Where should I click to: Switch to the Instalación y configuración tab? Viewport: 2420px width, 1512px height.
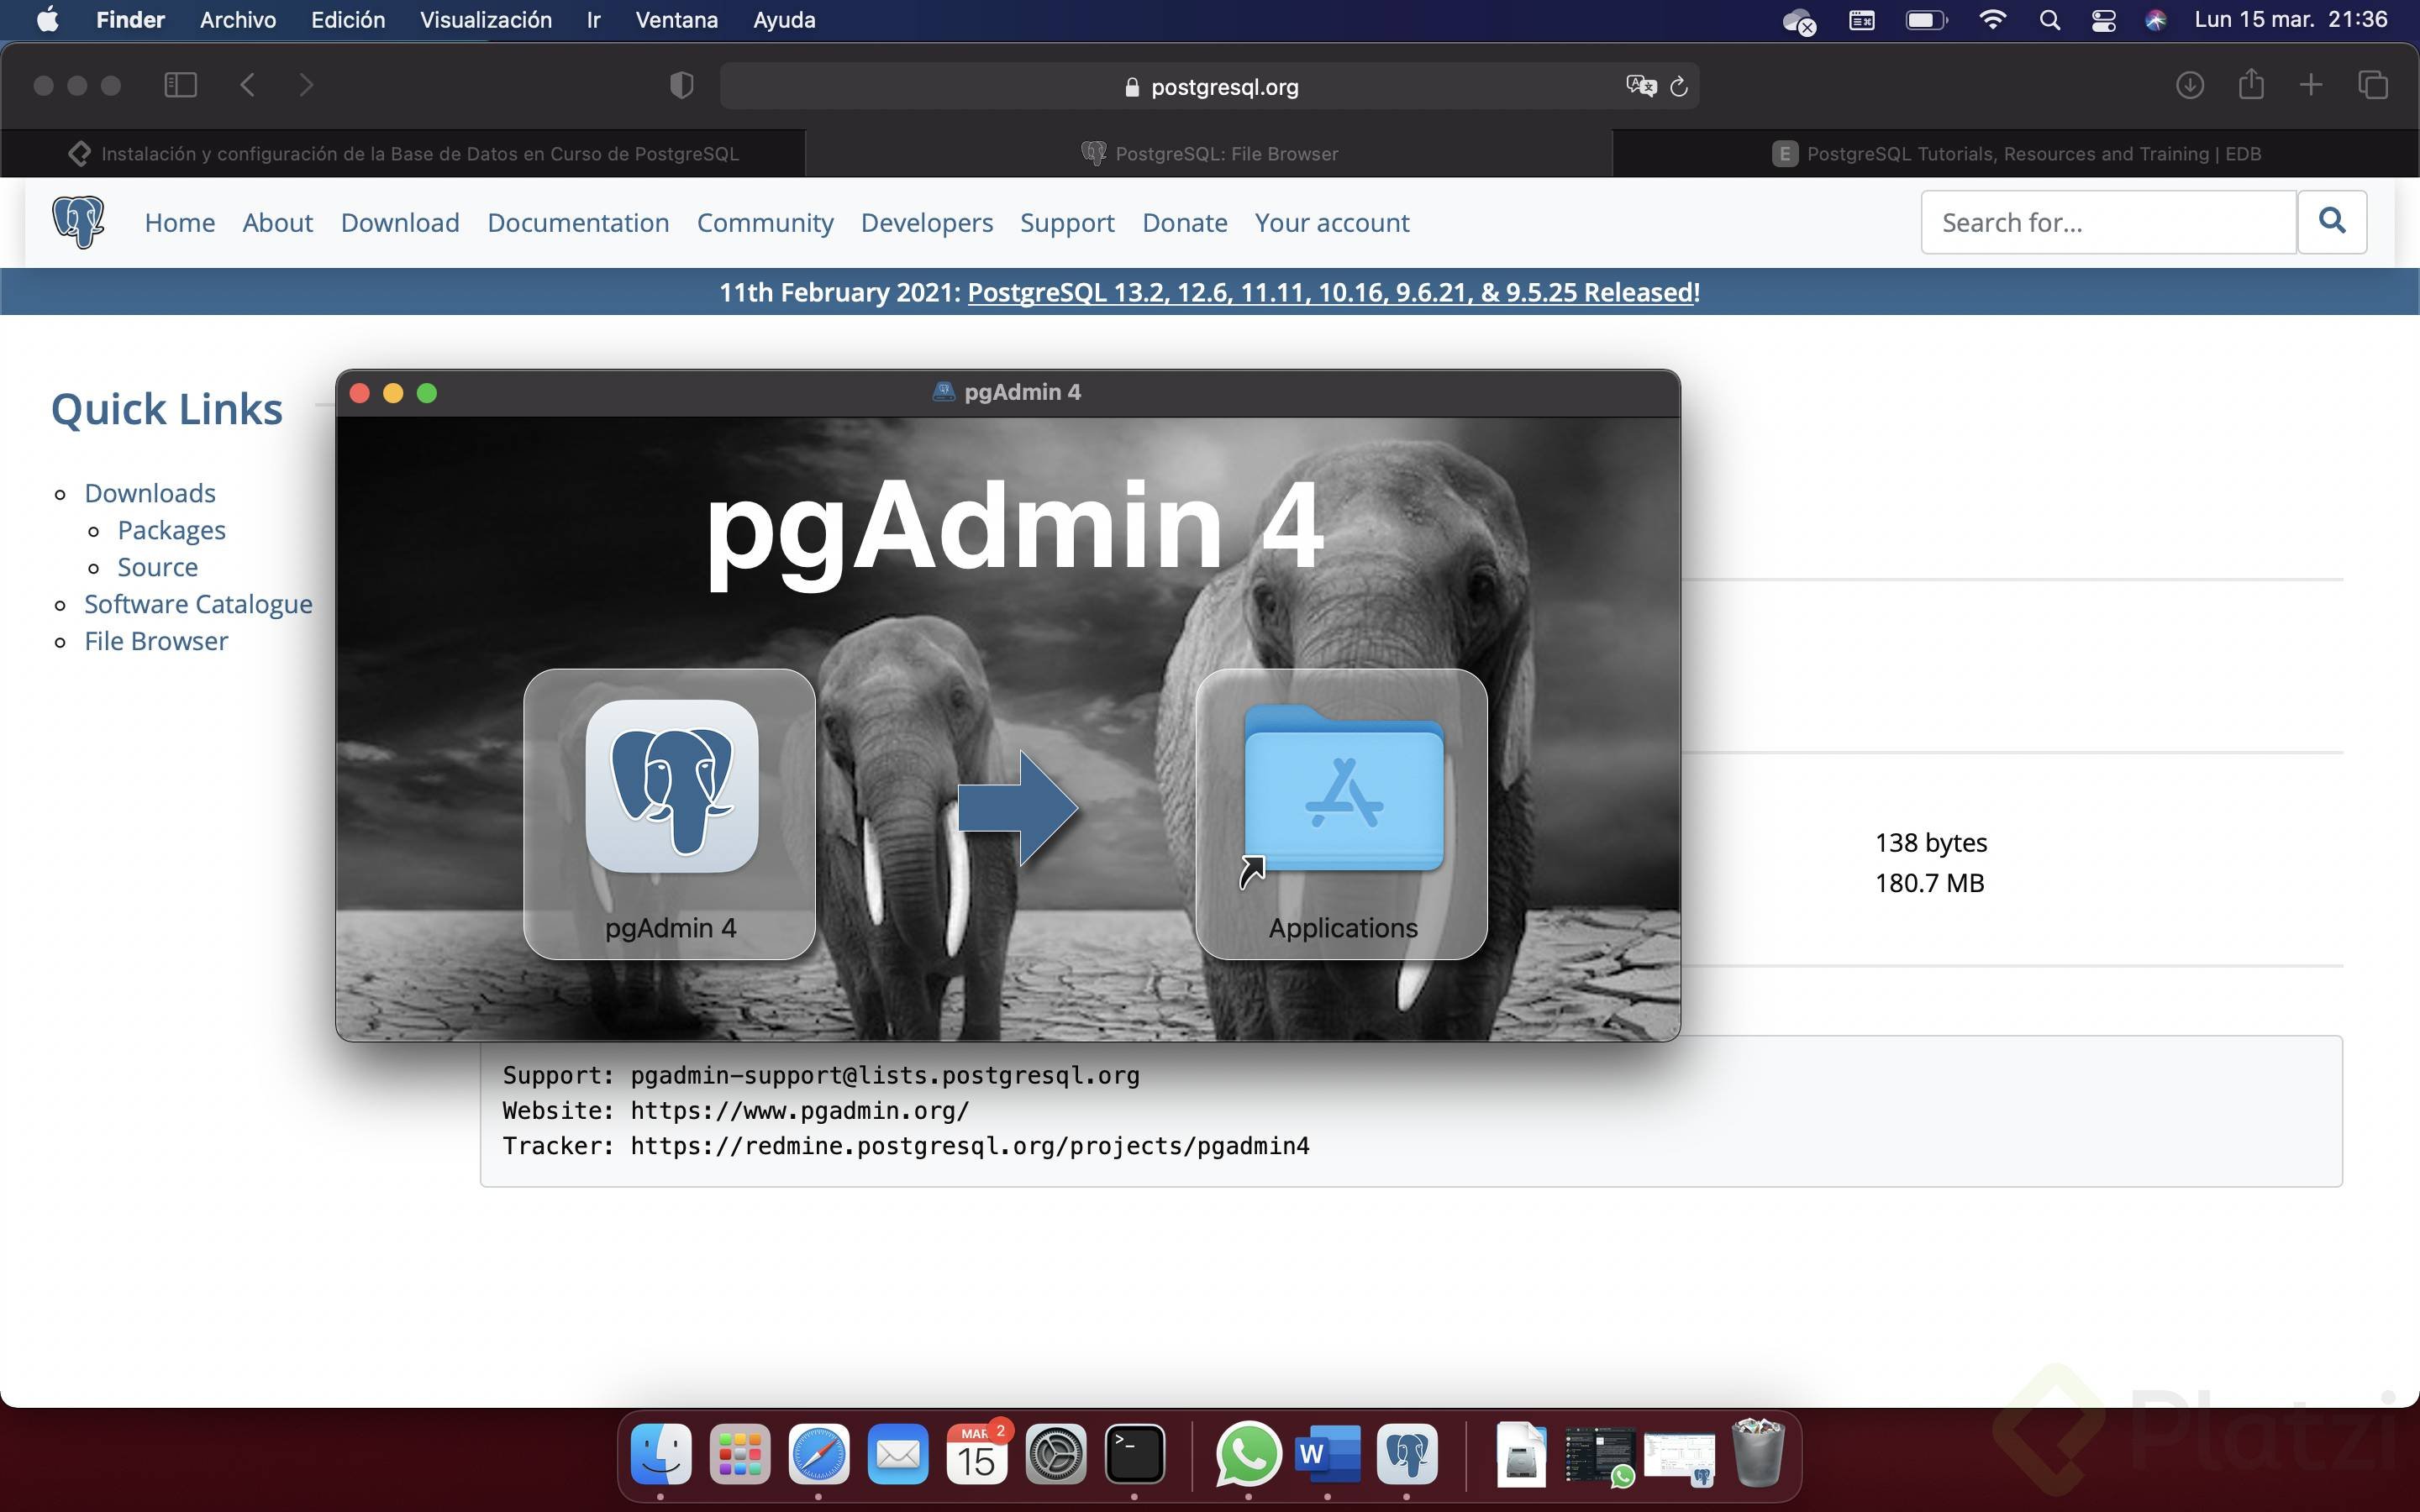(x=403, y=153)
